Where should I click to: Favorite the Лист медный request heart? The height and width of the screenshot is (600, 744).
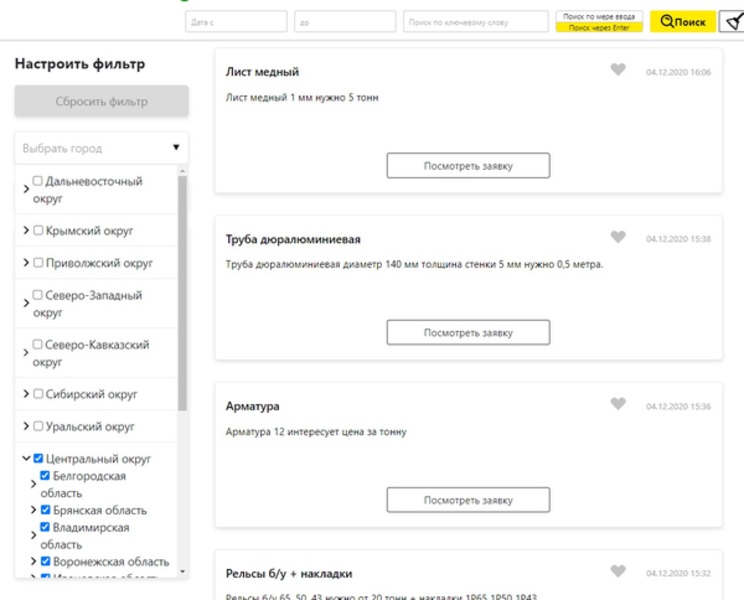[x=618, y=70]
